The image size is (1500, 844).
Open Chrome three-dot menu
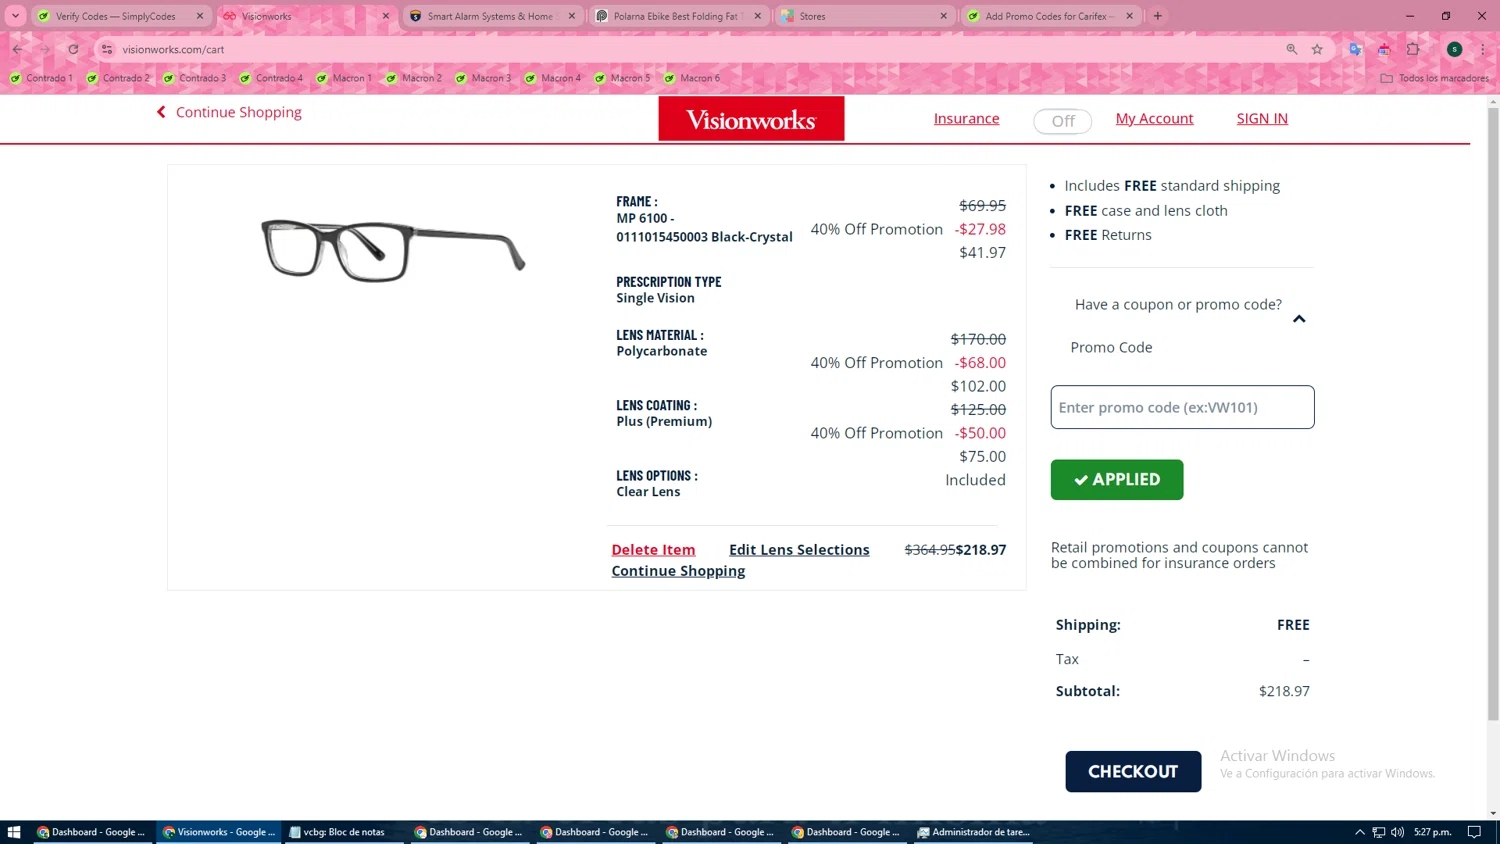pos(1482,49)
